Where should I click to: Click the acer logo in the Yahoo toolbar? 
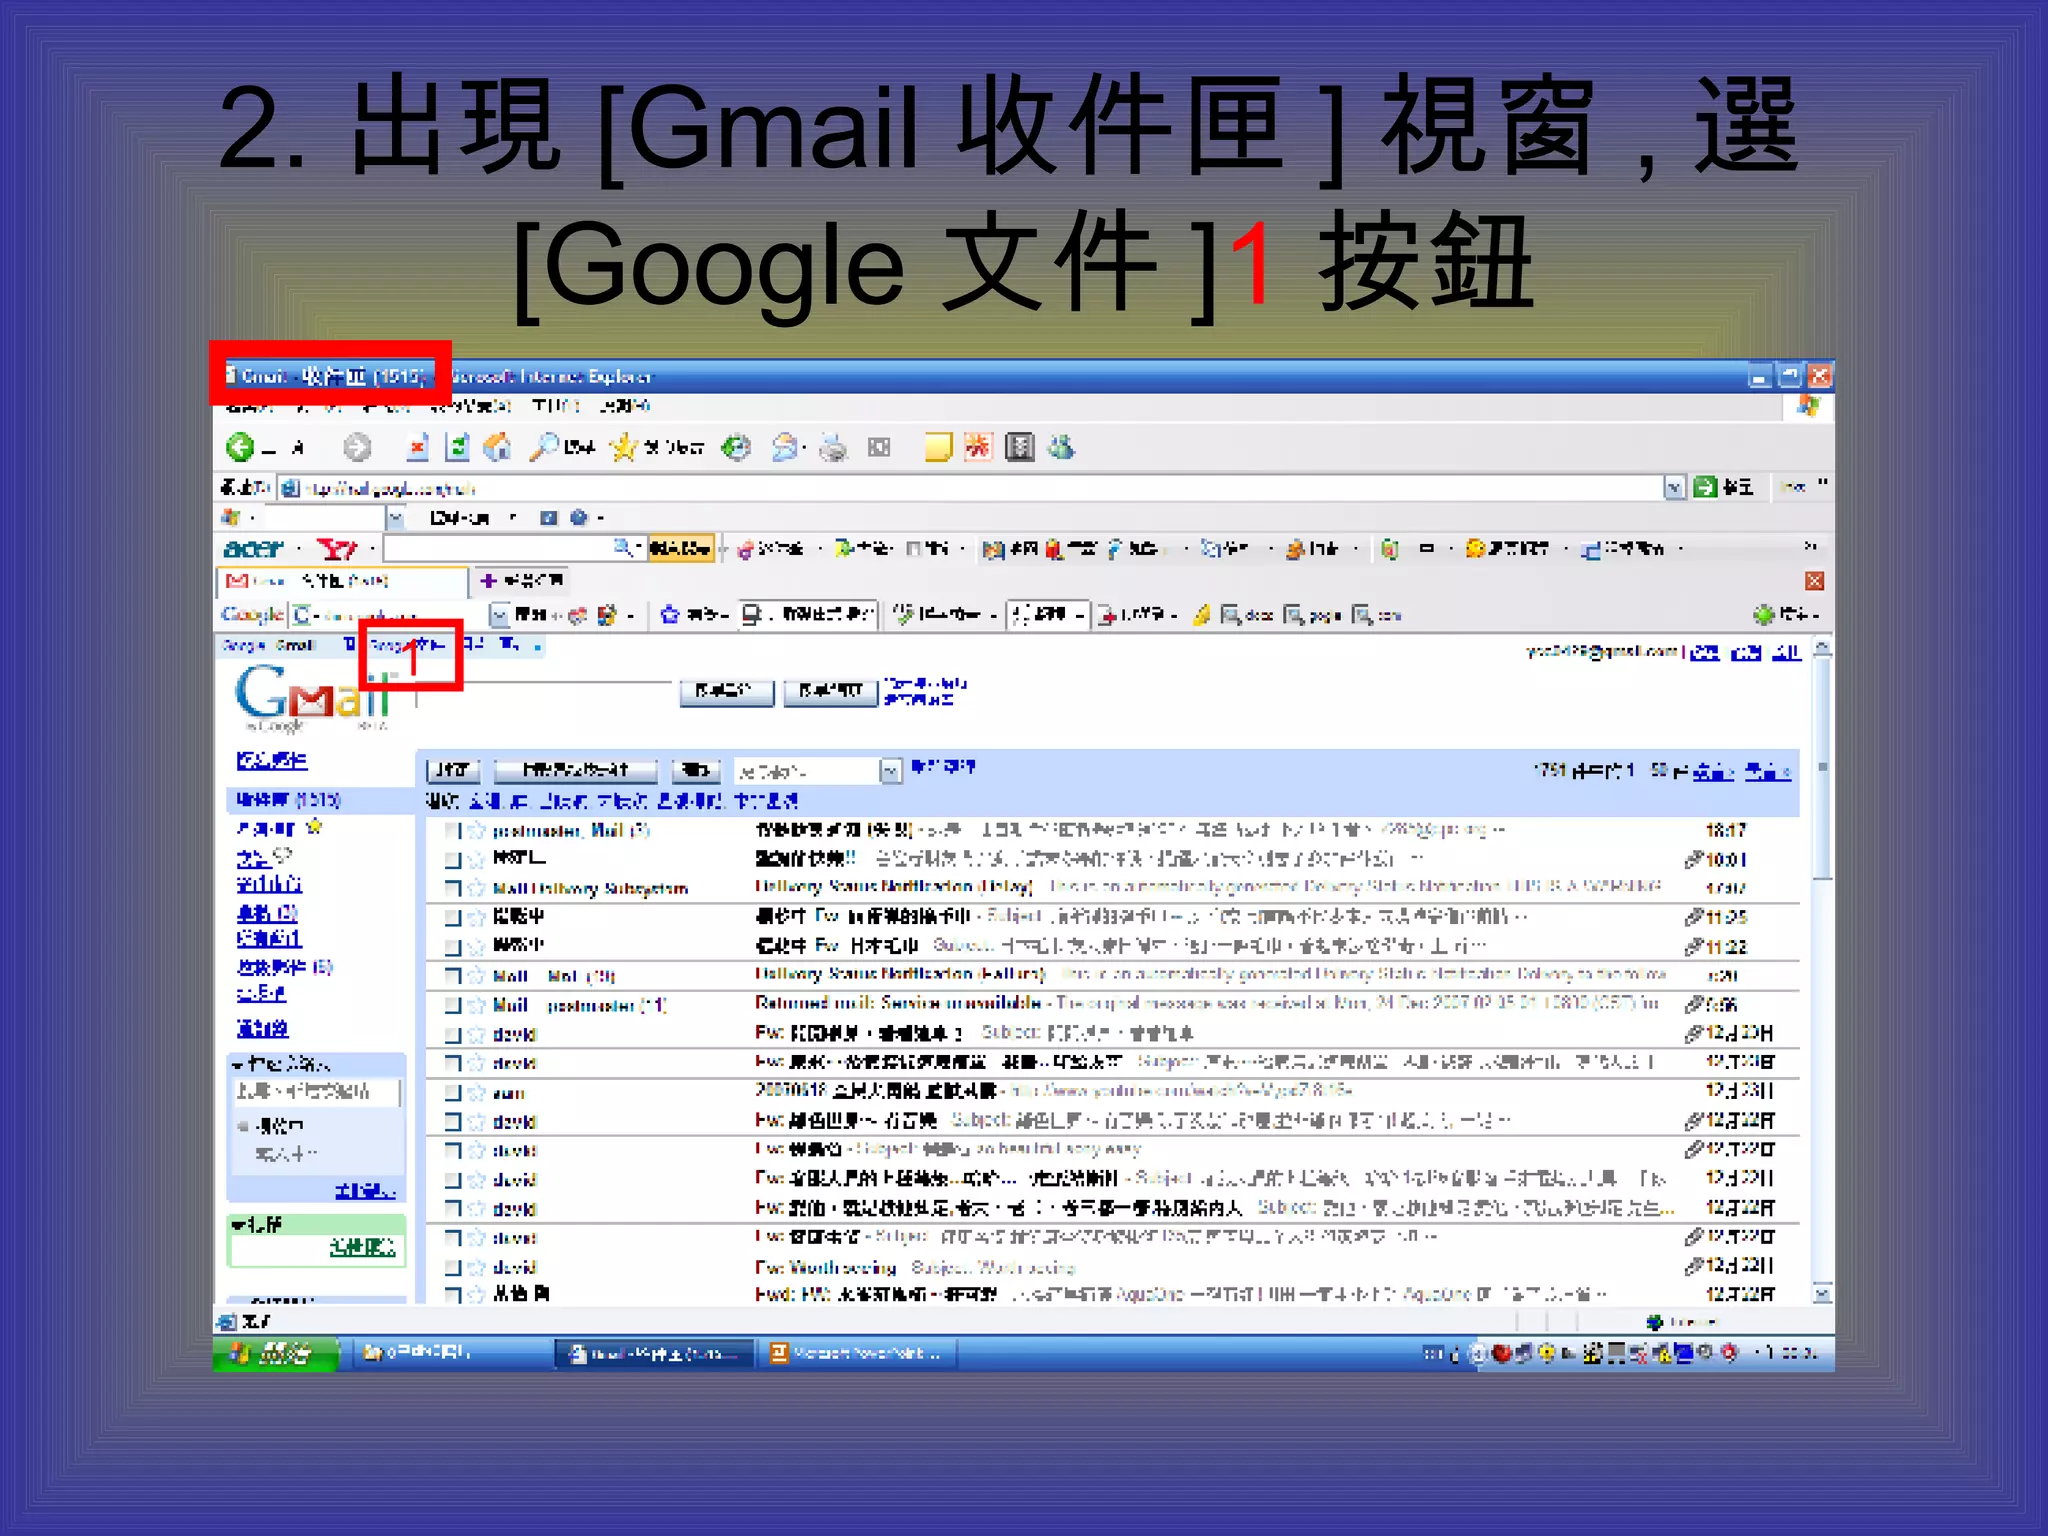coord(253,548)
